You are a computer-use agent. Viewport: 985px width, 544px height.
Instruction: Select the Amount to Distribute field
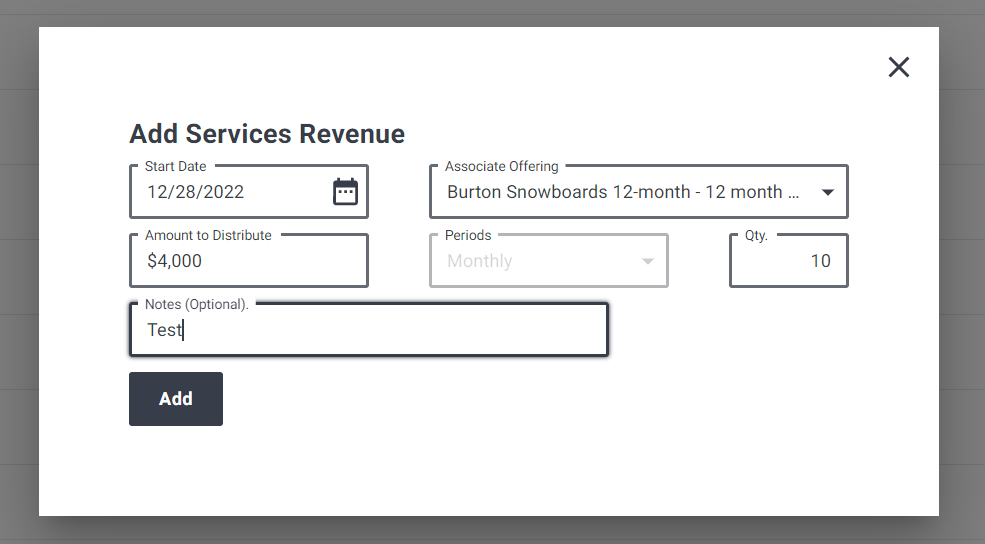click(249, 261)
